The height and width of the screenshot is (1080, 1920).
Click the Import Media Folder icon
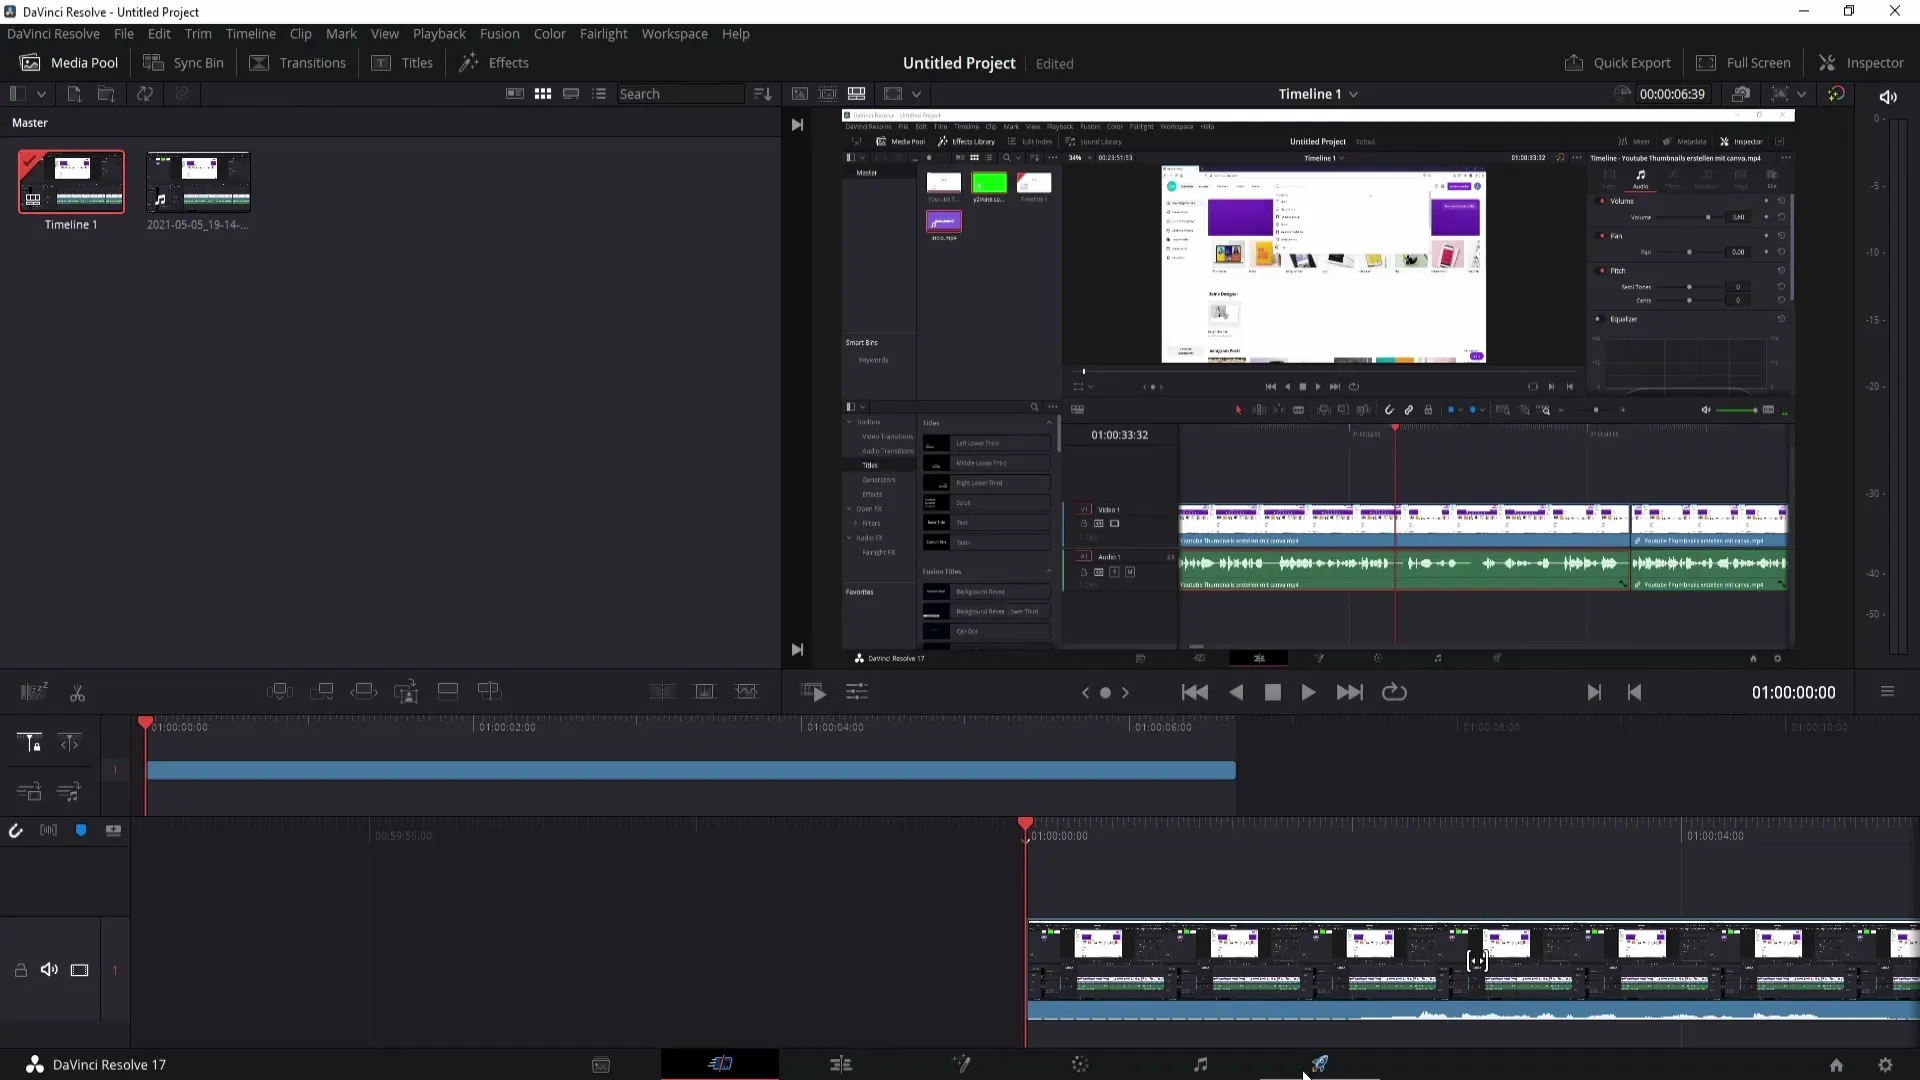pyautogui.click(x=106, y=94)
